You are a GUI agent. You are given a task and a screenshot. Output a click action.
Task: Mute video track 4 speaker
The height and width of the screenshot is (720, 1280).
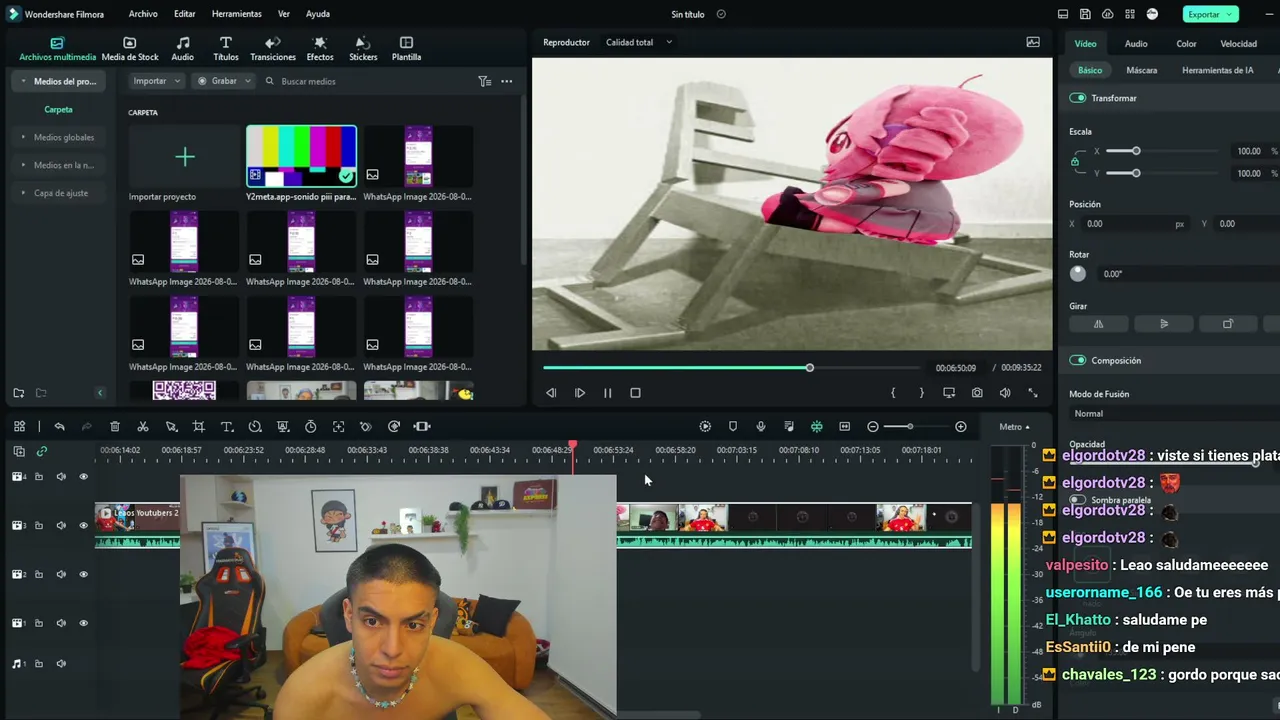(x=61, y=477)
